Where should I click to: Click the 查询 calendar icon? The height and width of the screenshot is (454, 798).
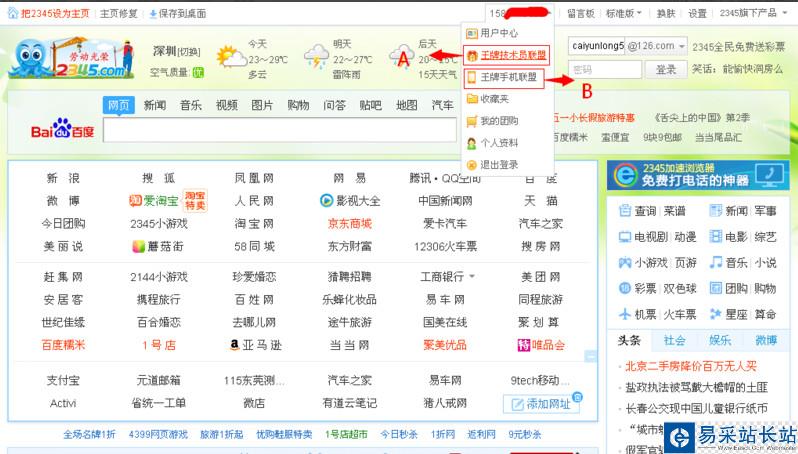624,210
